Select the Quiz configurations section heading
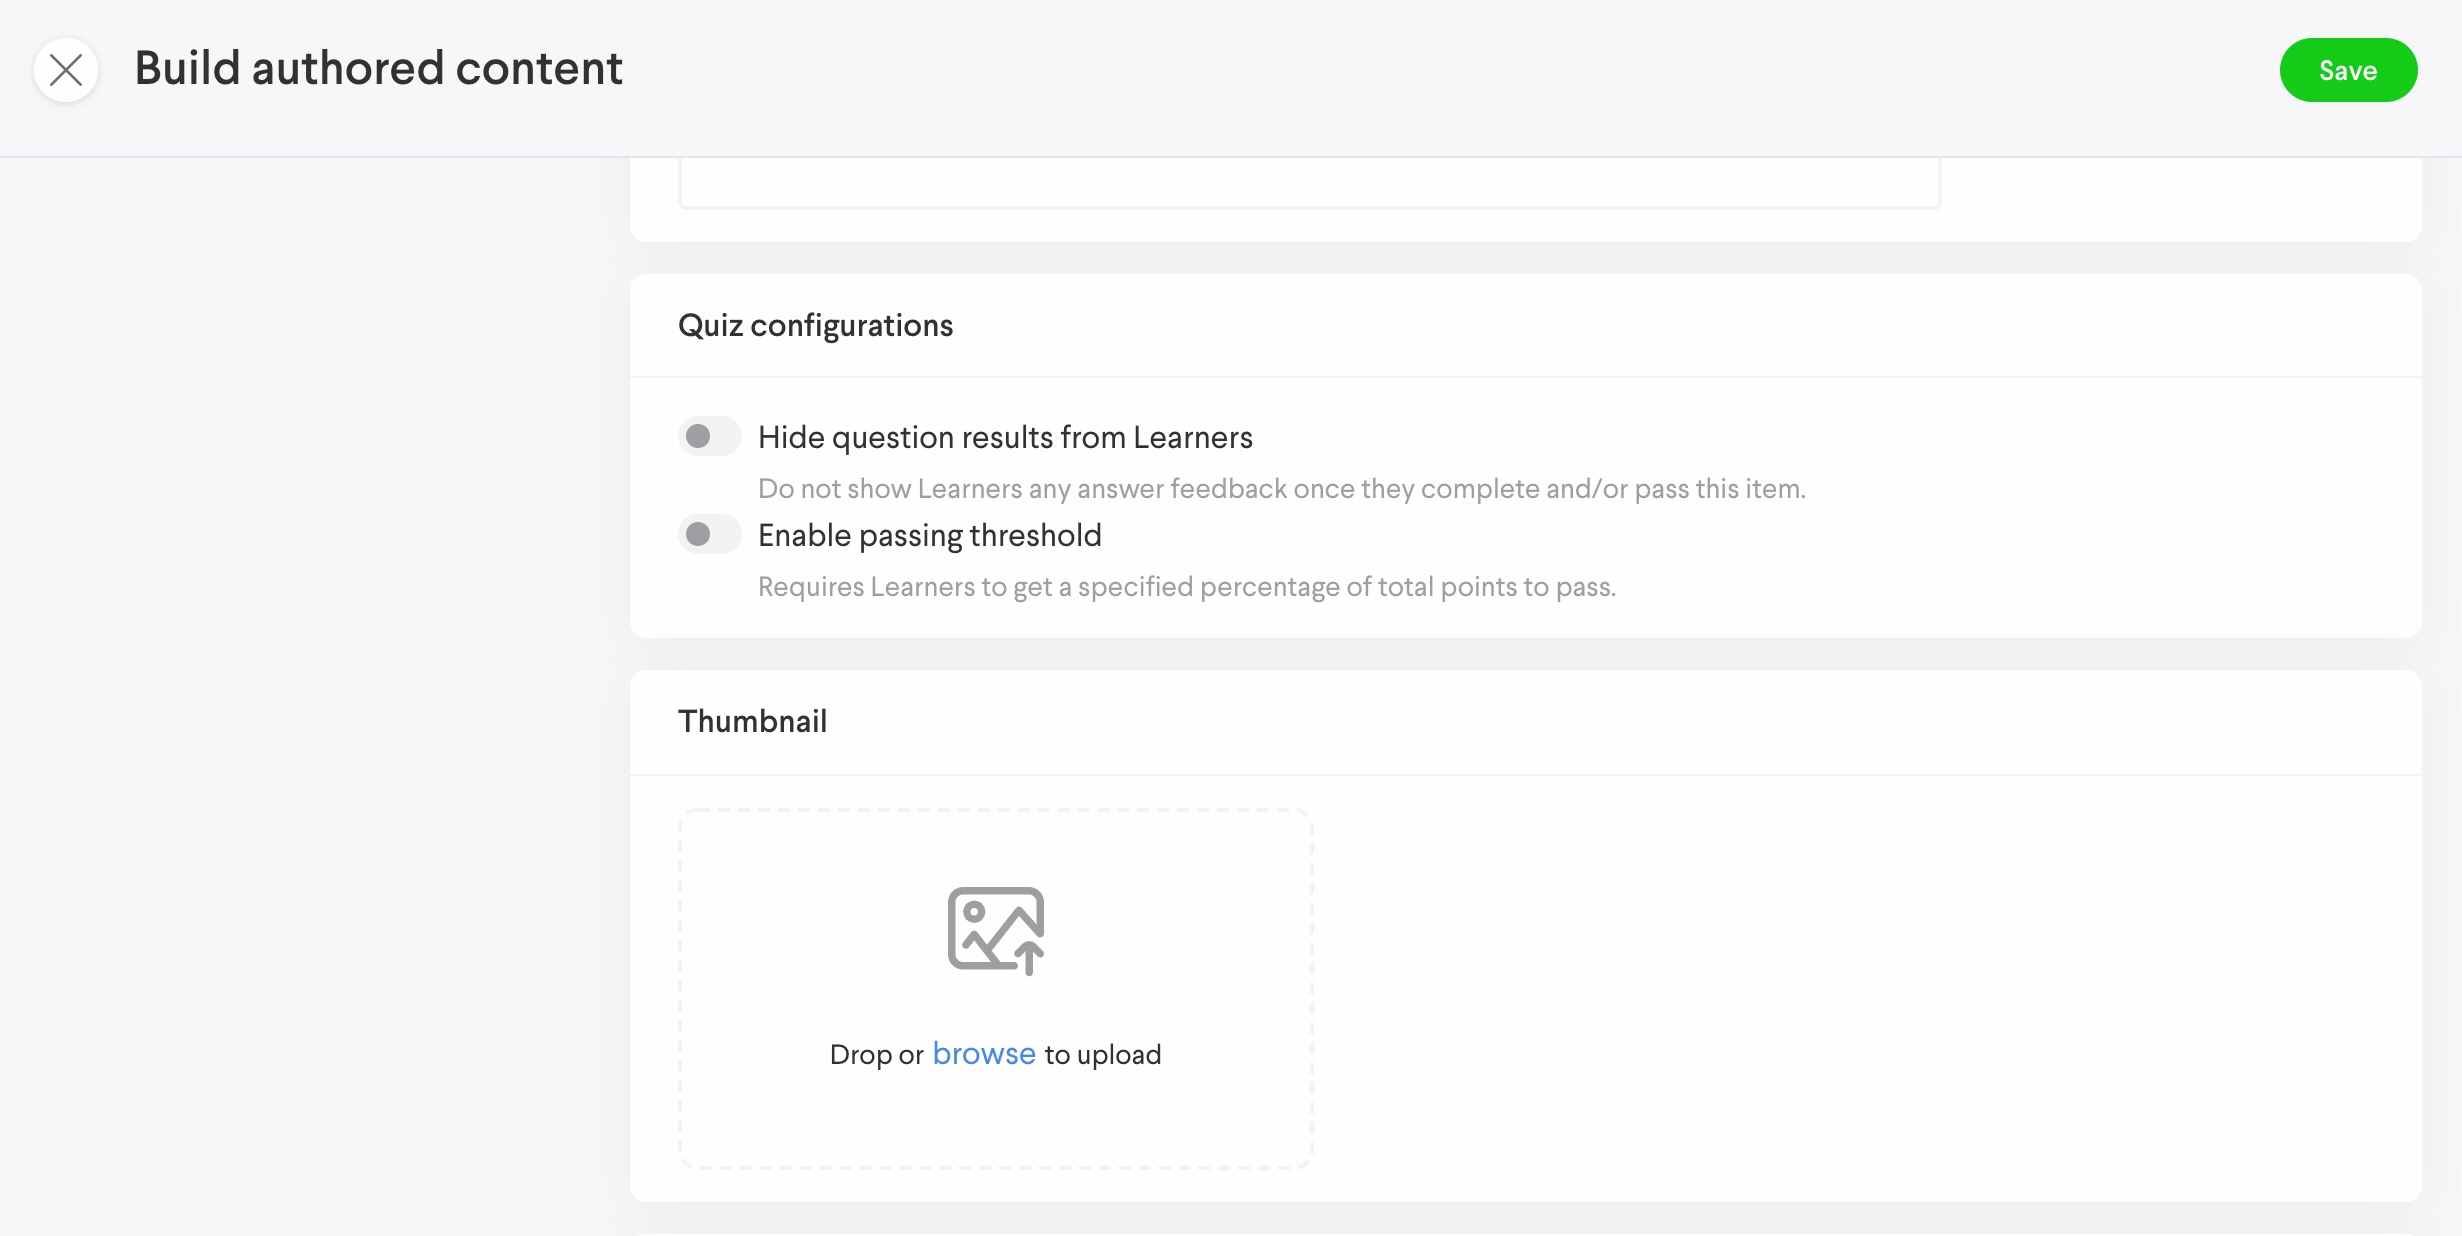Screen dimensions: 2462x1236 pyautogui.click(x=815, y=325)
